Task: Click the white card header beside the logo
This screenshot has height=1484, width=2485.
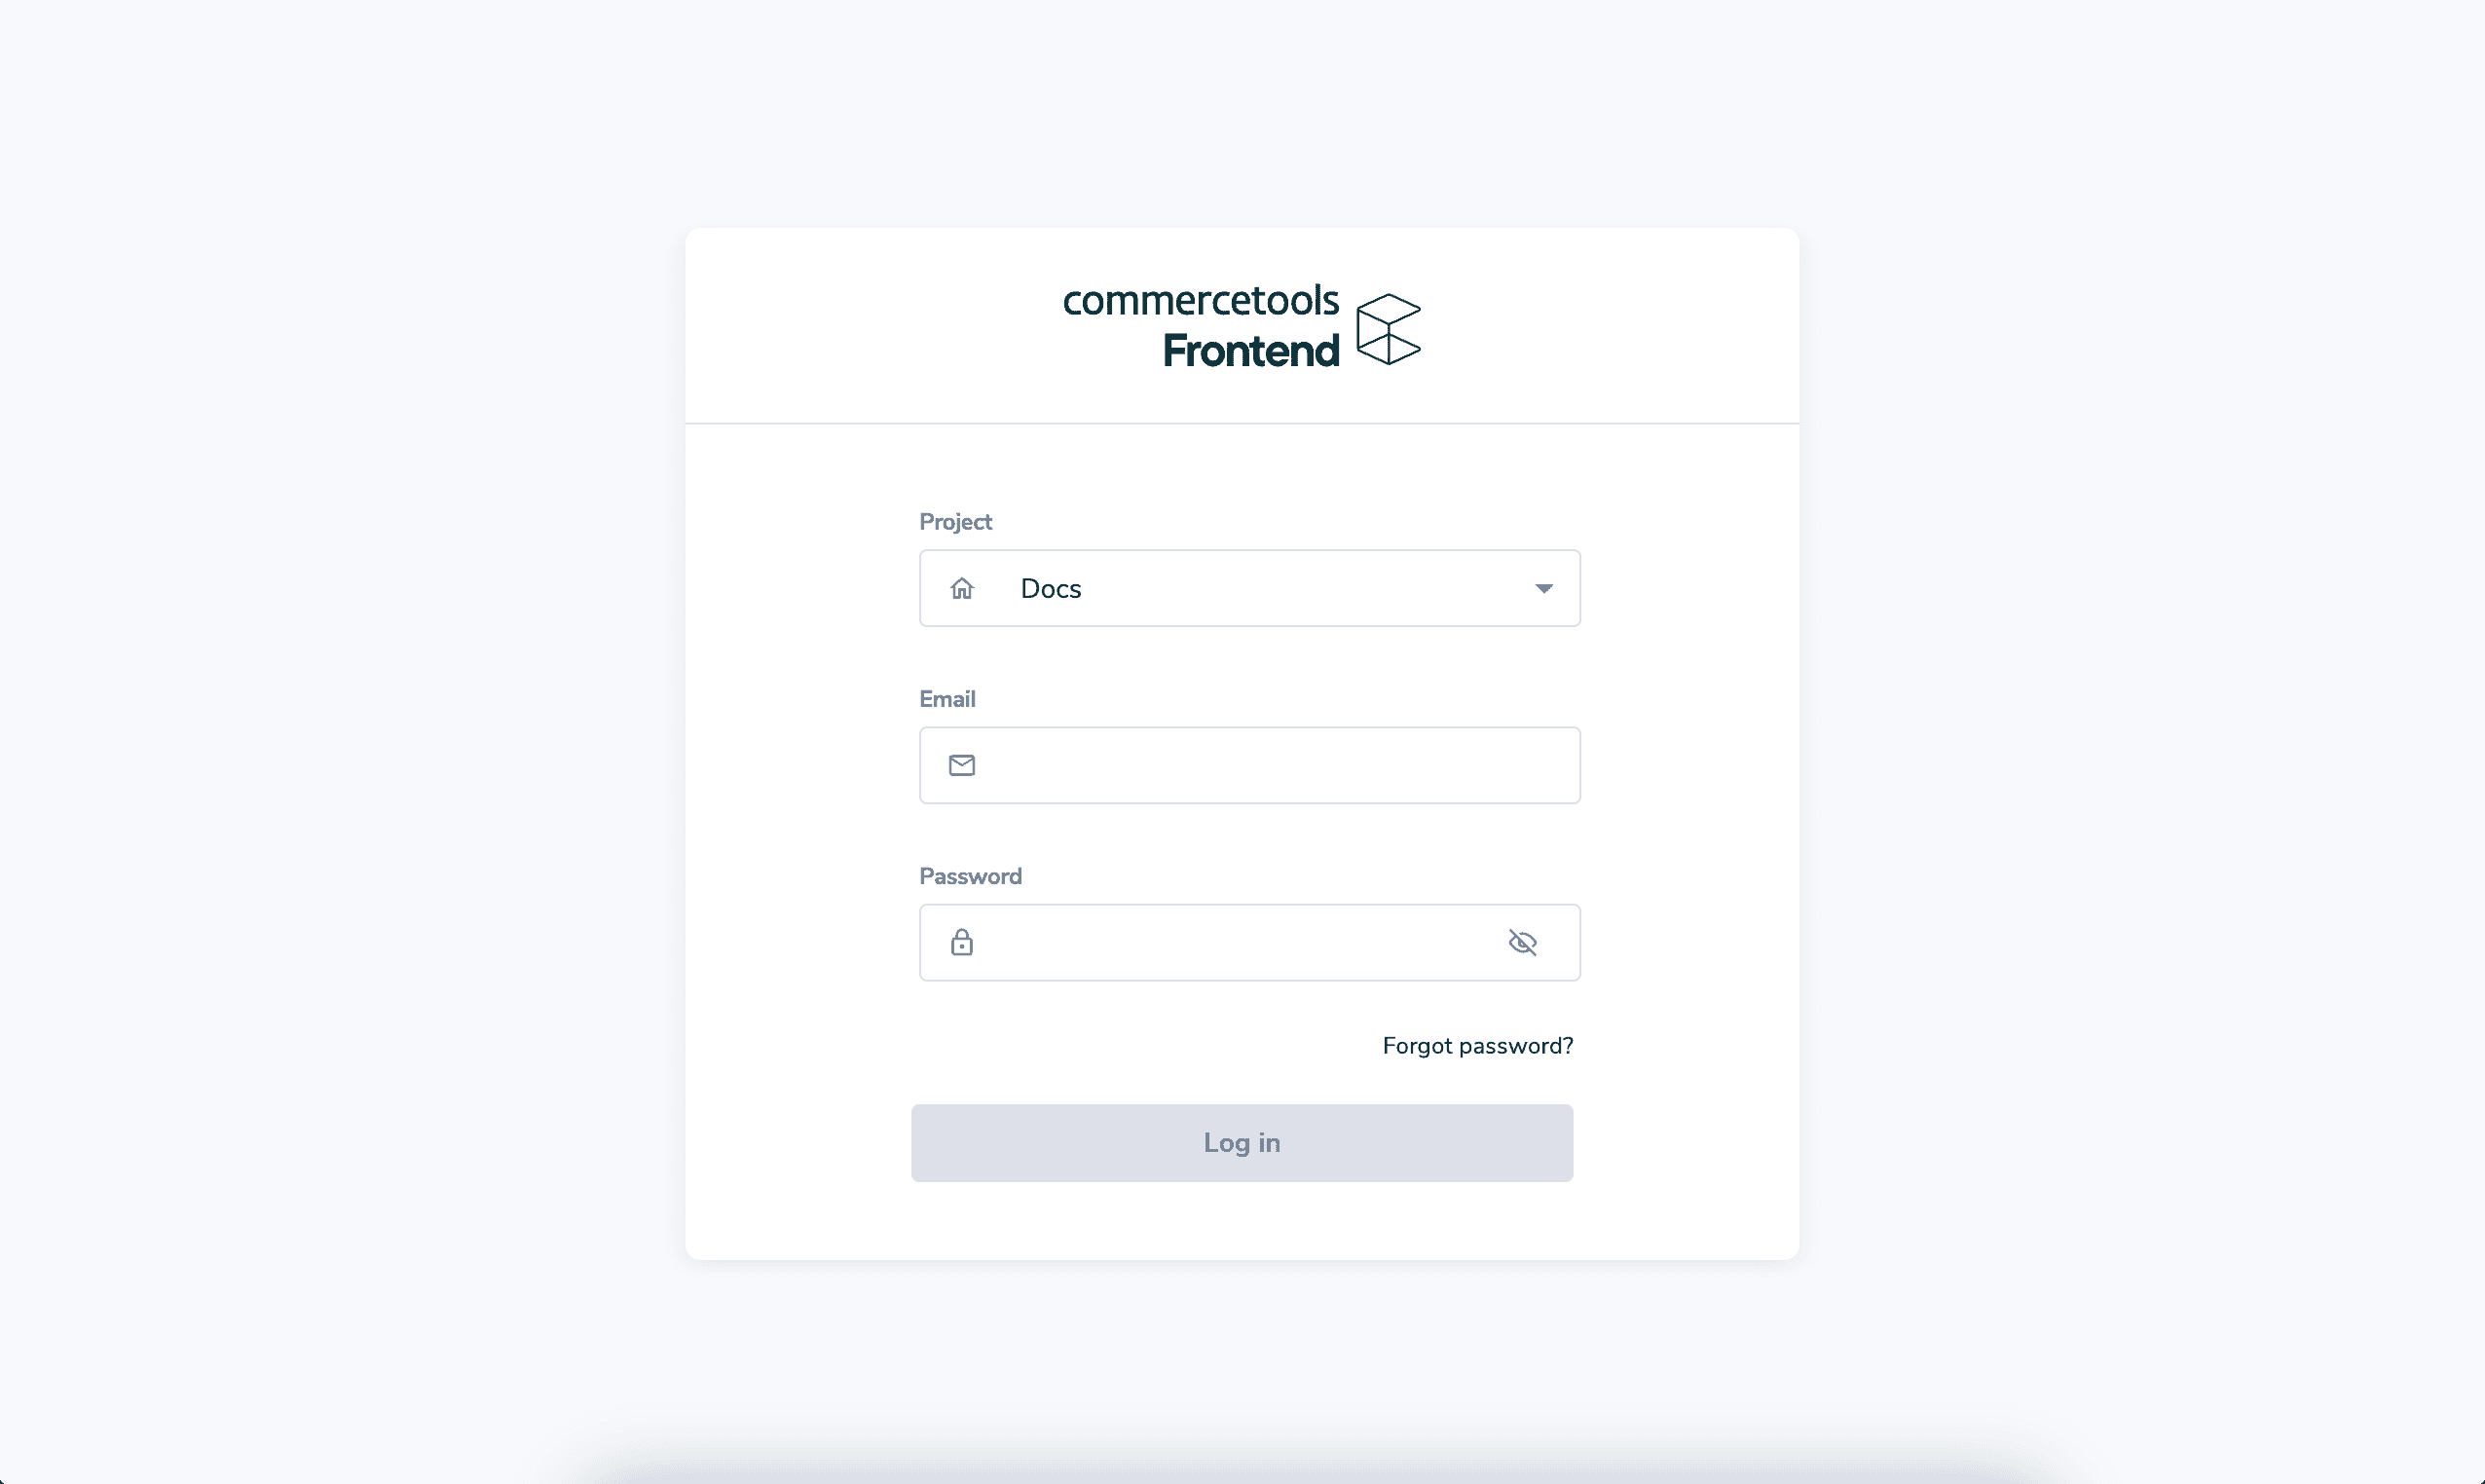Action: click(870, 325)
